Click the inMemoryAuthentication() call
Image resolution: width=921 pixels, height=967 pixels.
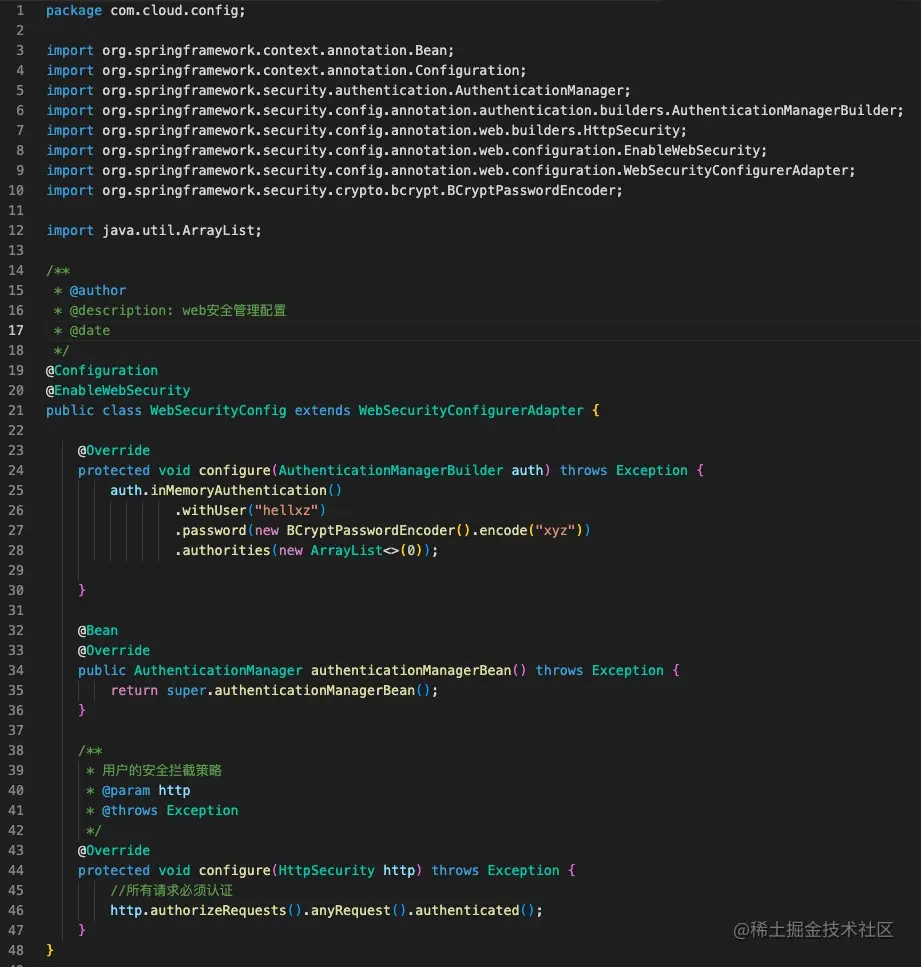point(246,490)
